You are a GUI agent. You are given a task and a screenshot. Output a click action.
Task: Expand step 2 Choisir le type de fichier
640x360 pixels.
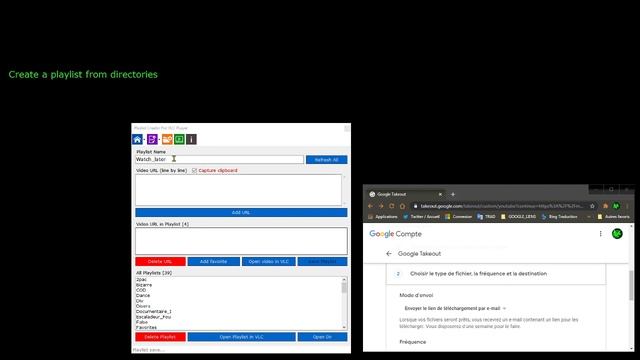pos(496,274)
